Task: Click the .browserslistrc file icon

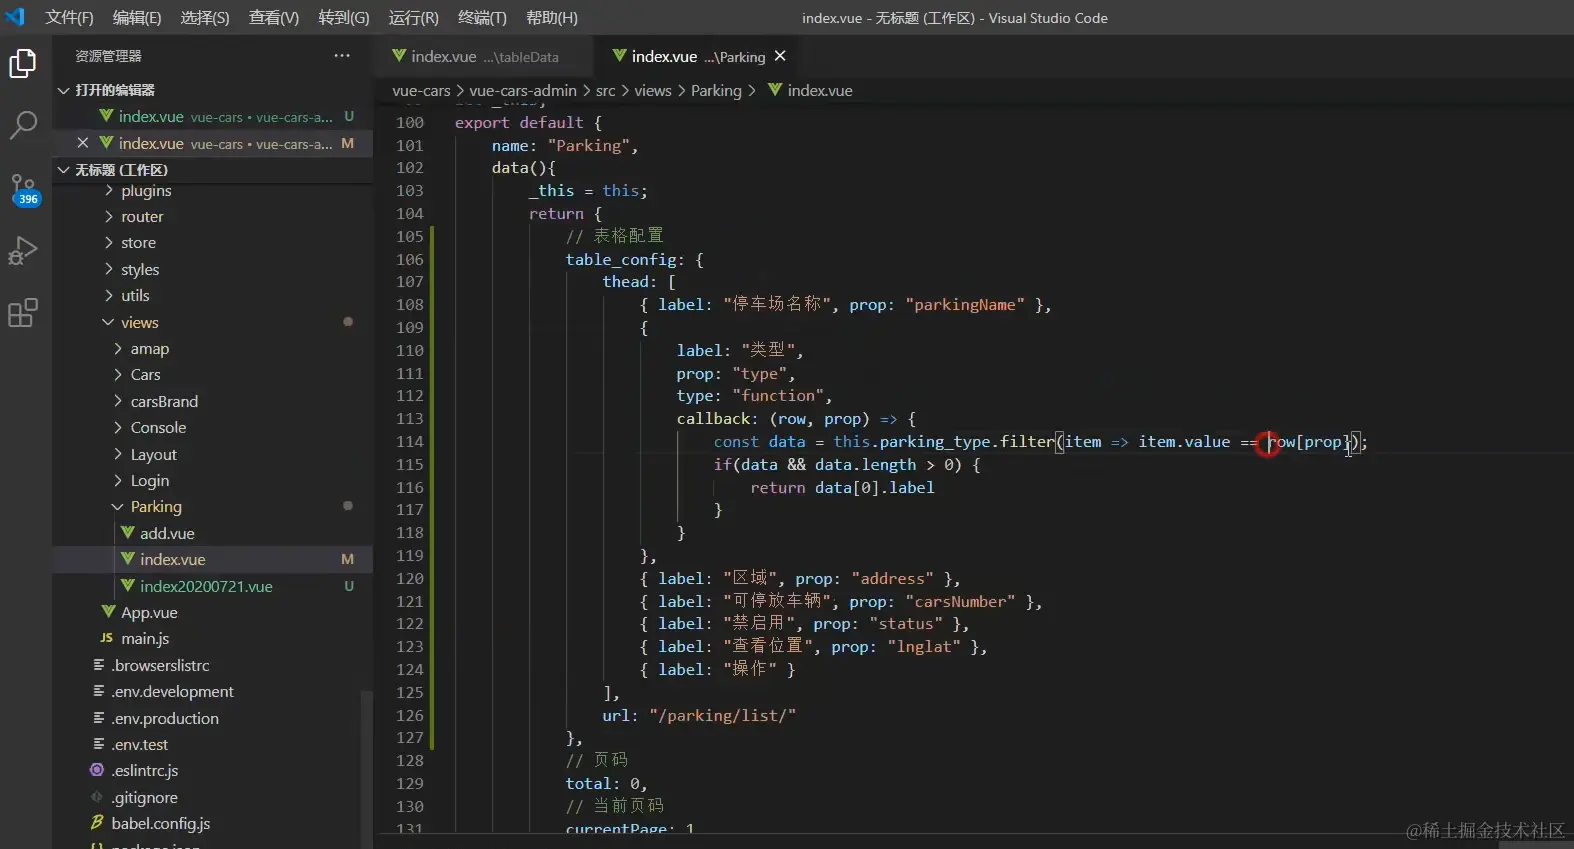Action: pyautogui.click(x=98, y=665)
